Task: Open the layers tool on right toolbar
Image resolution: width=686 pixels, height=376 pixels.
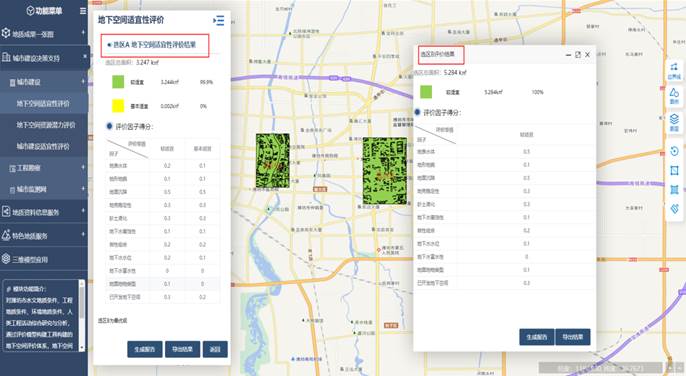Action: 674,121
